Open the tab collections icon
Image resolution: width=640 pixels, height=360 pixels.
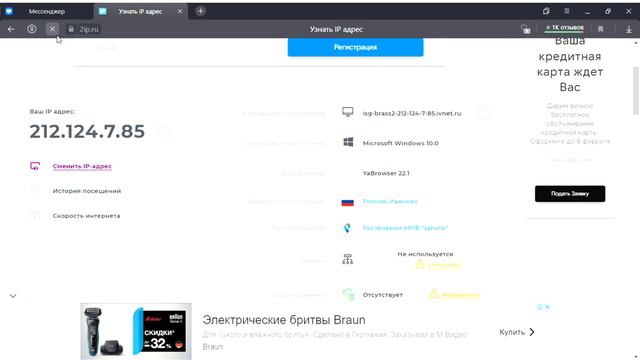coord(546,11)
